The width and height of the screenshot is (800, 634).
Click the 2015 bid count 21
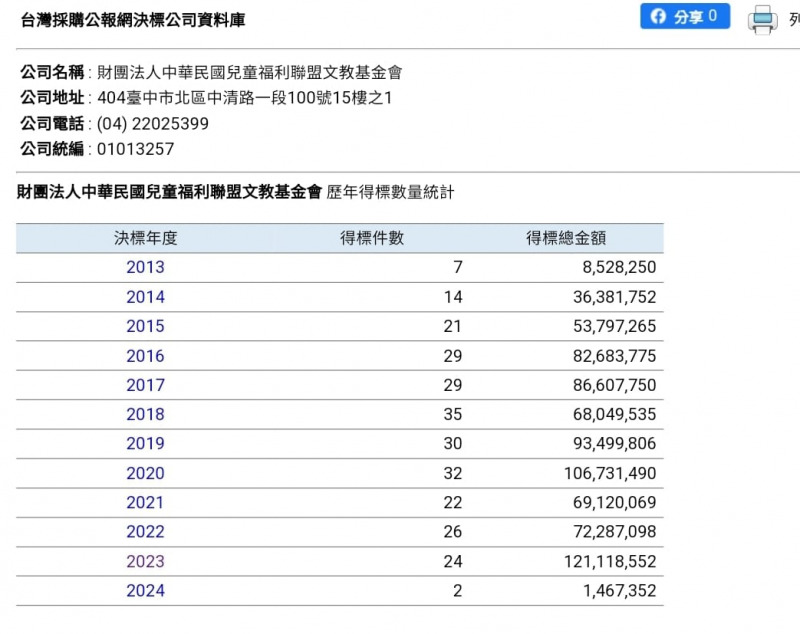(453, 326)
